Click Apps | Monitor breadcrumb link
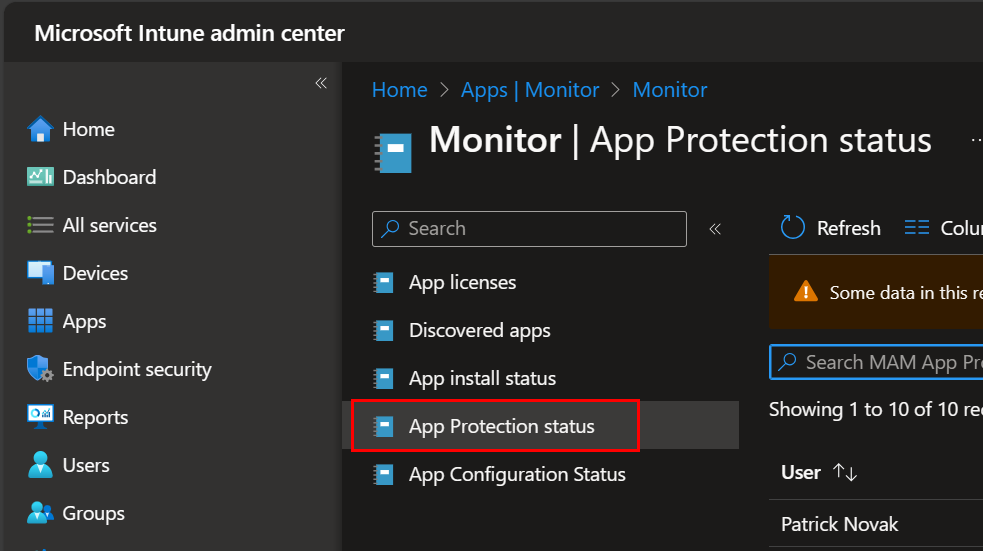Screen dimensions: 983x551 coord(530,90)
